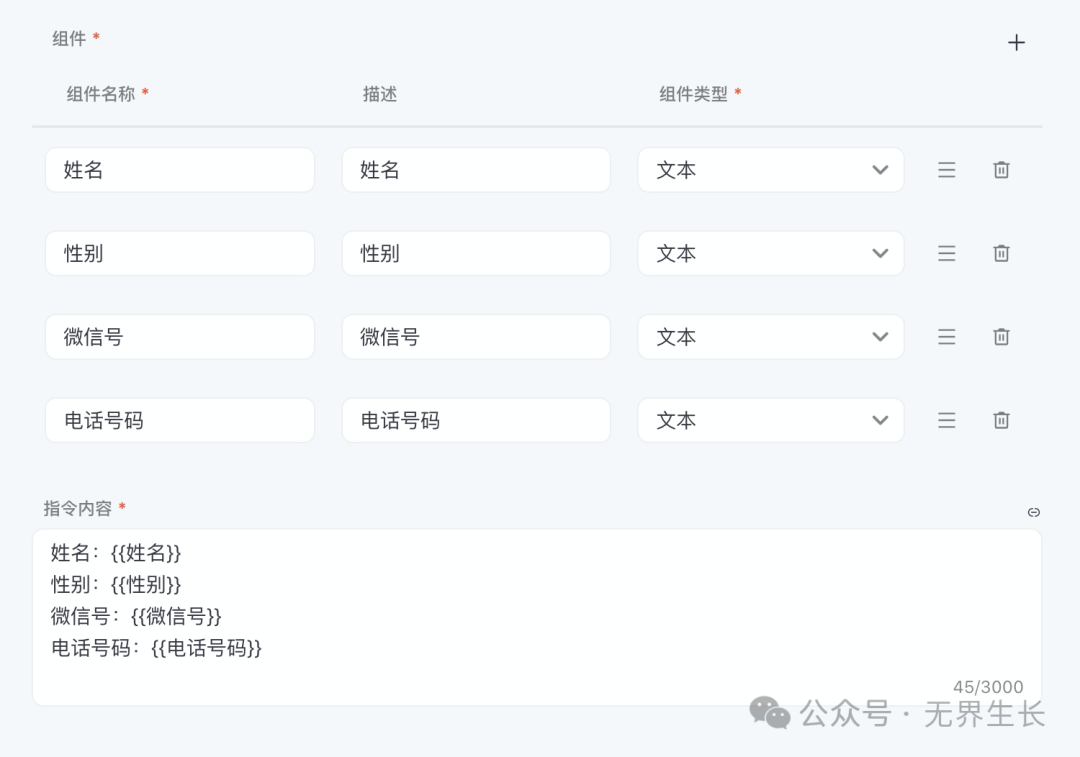Open the component type dropdown for 姓名
This screenshot has height=757, width=1080.
tap(770, 170)
